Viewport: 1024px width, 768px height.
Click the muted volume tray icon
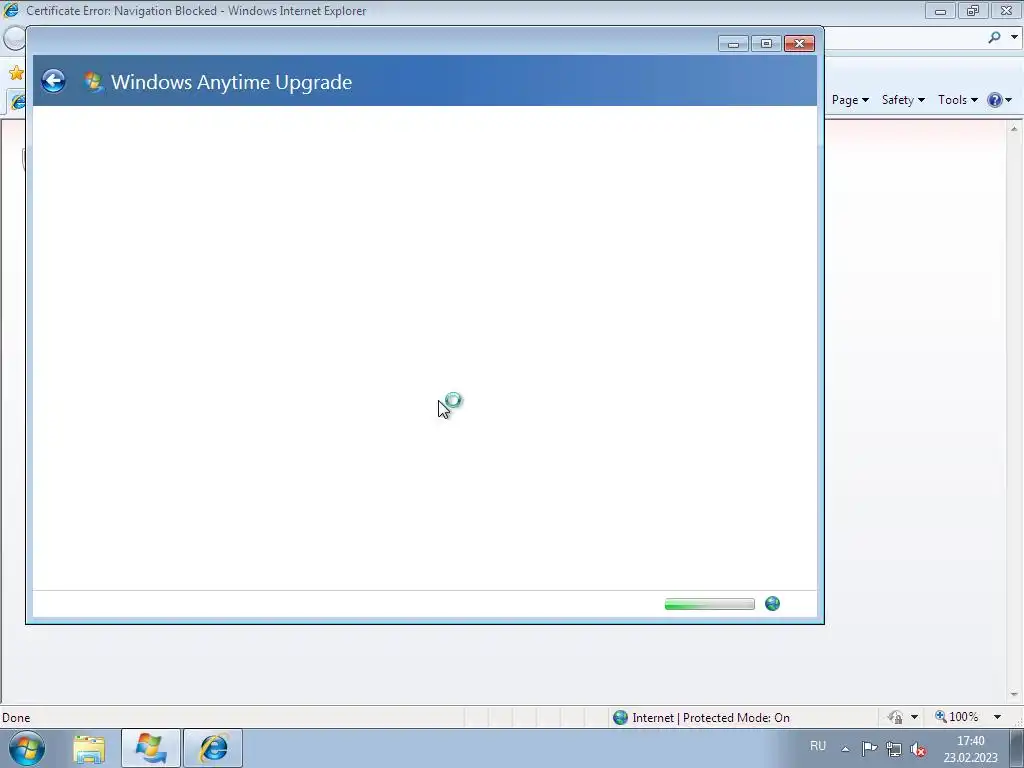(918, 749)
